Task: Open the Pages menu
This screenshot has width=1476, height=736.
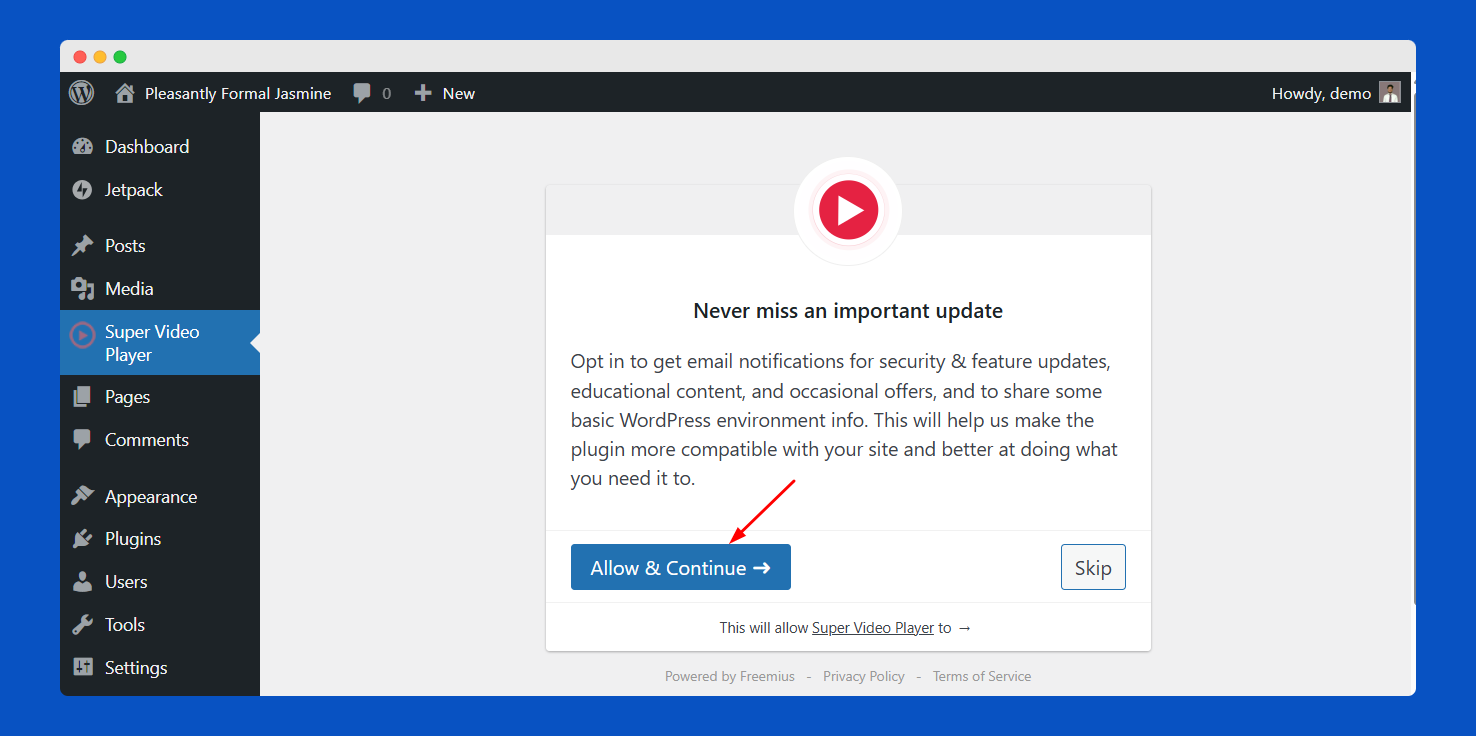Action: point(127,397)
